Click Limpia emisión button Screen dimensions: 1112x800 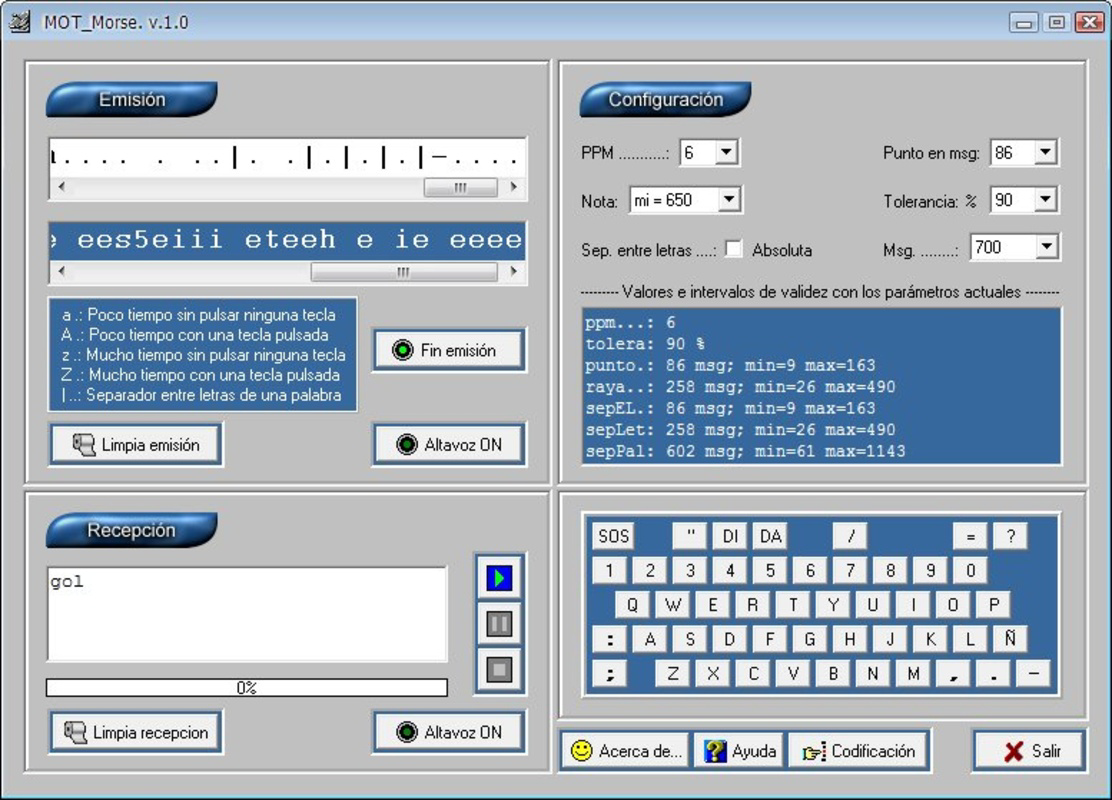point(136,445)
